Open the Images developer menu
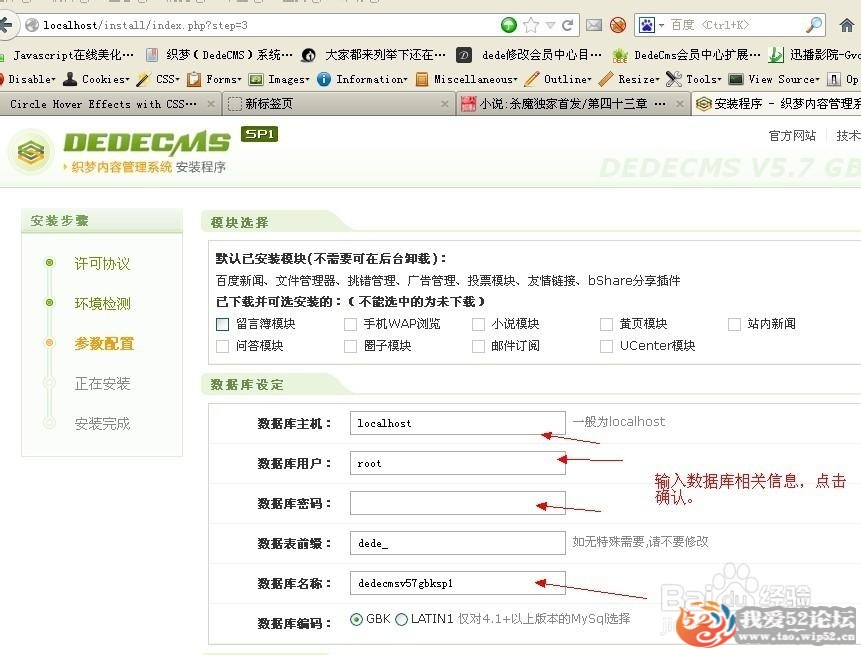861x655 pixels. pos(279,80)
